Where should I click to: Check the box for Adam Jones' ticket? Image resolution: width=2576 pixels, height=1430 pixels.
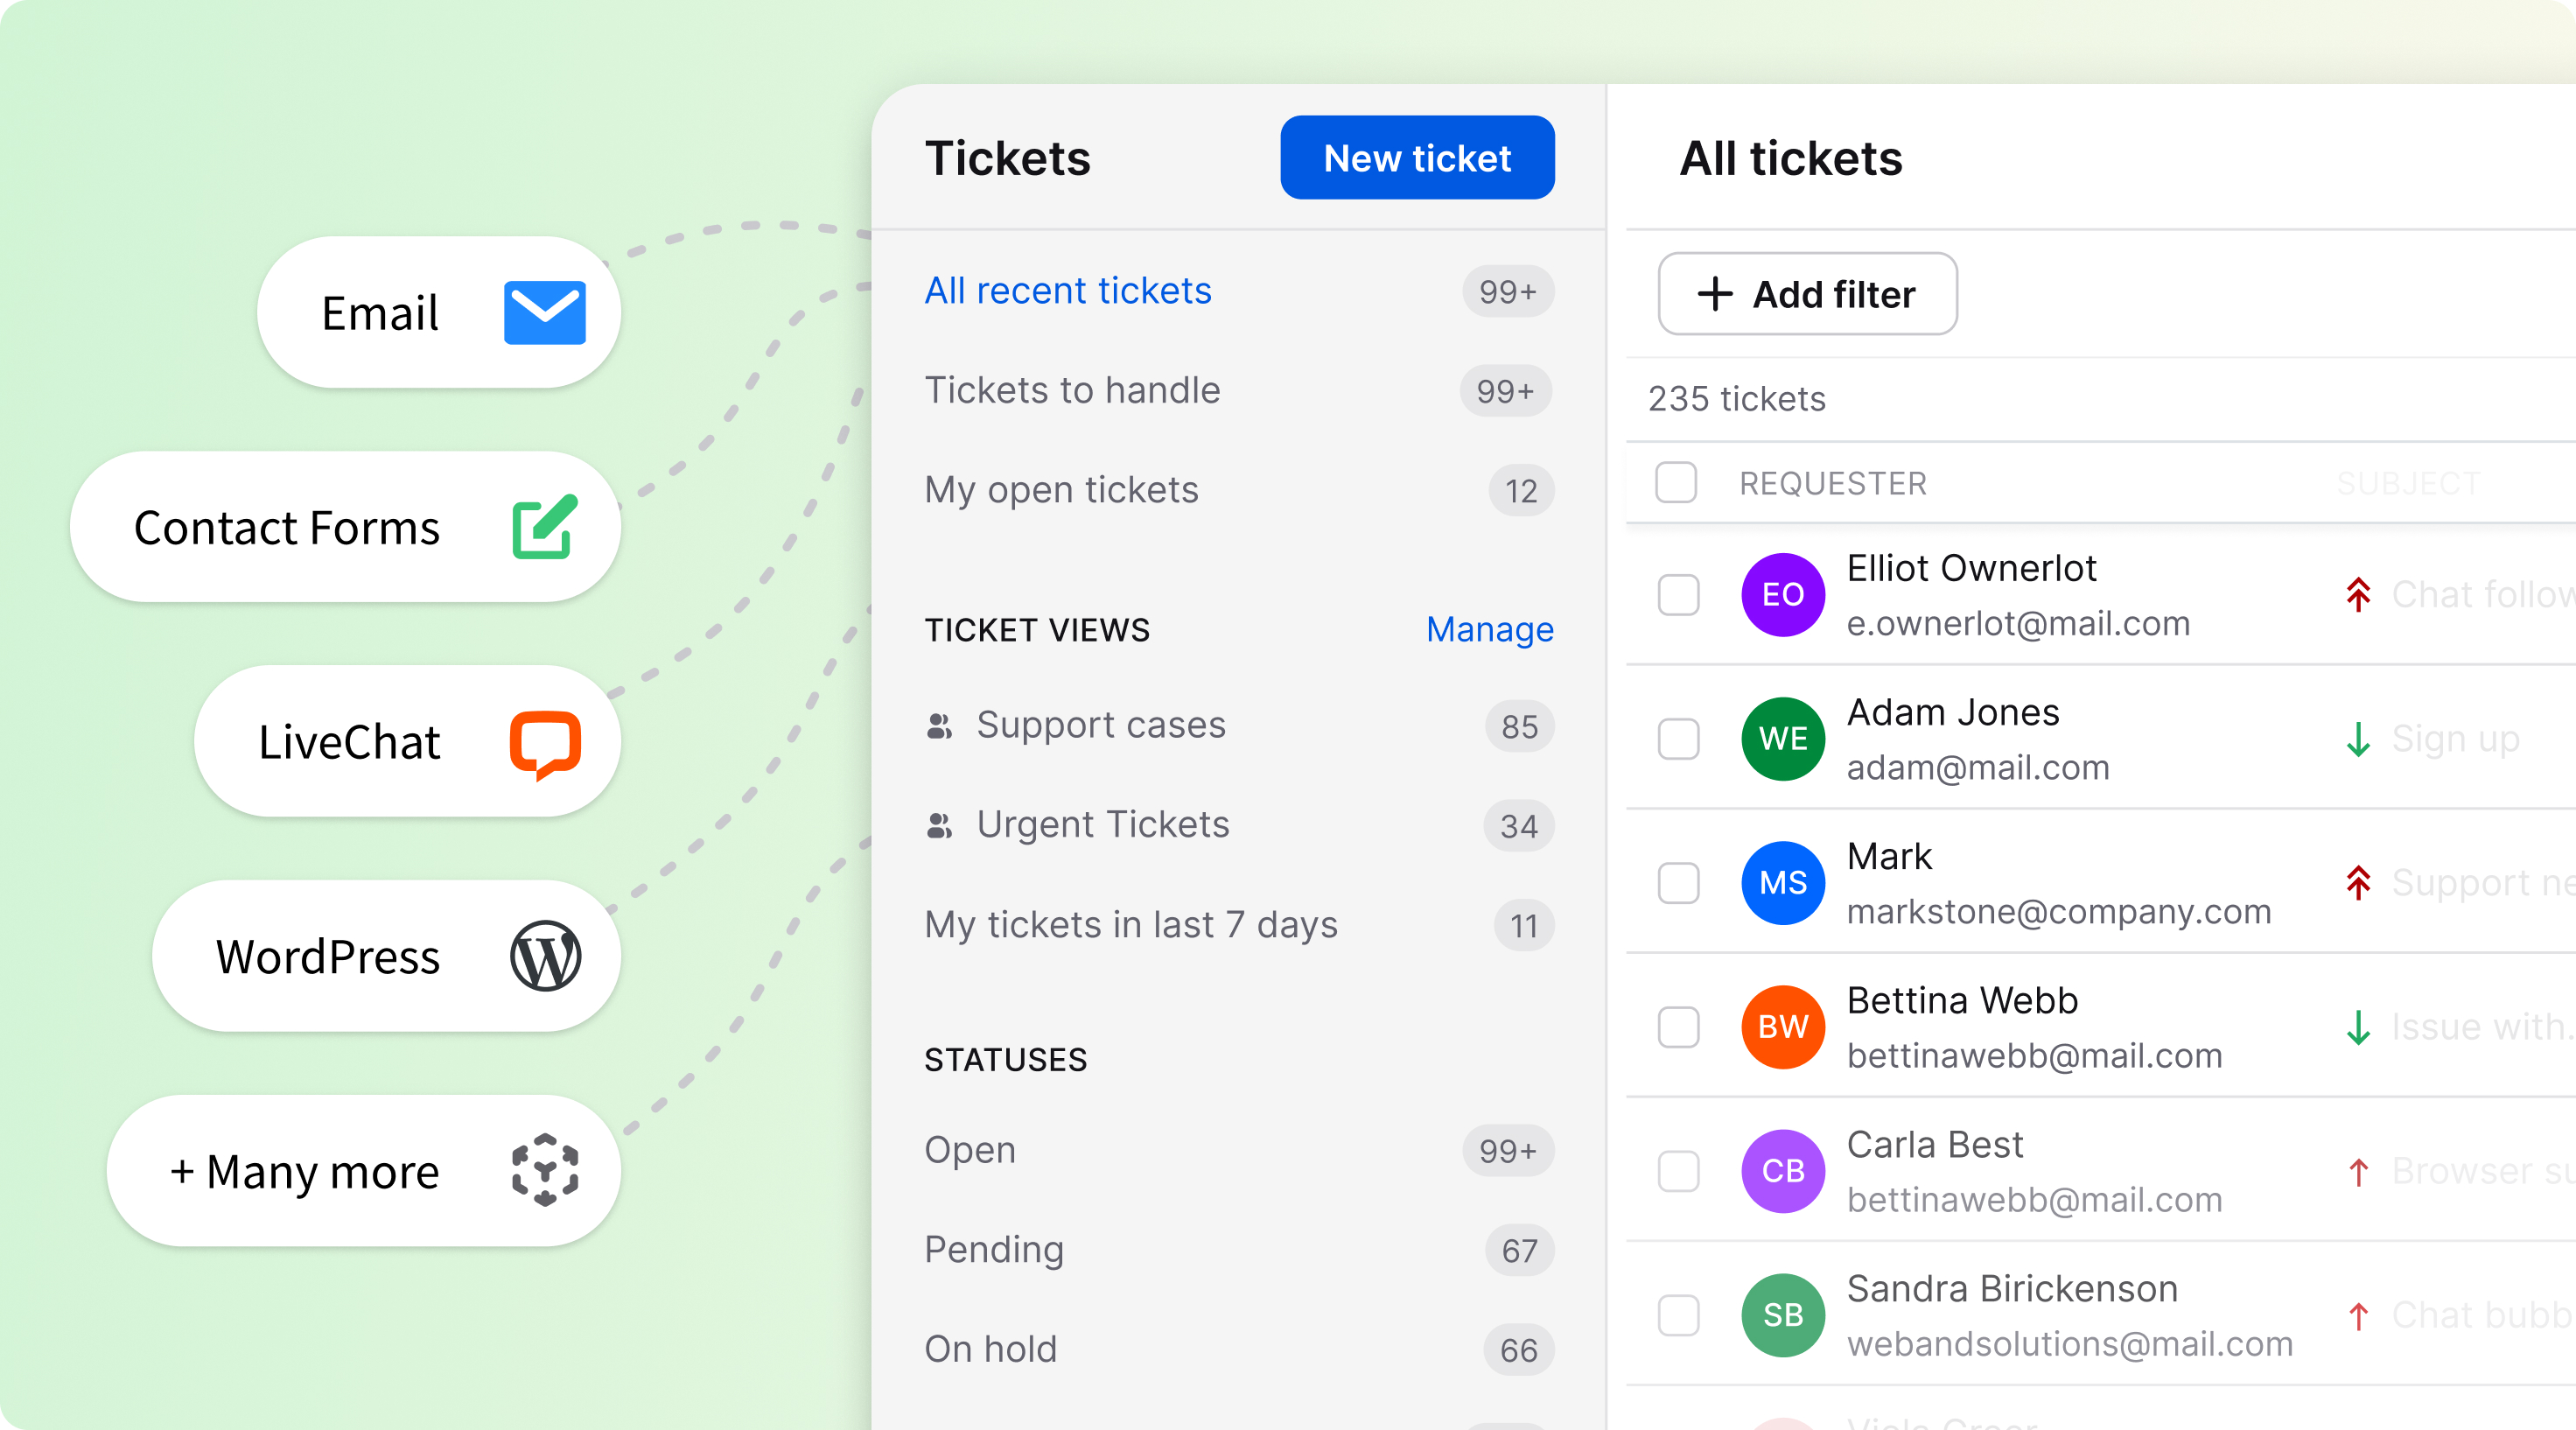(x=1679, y=739)
